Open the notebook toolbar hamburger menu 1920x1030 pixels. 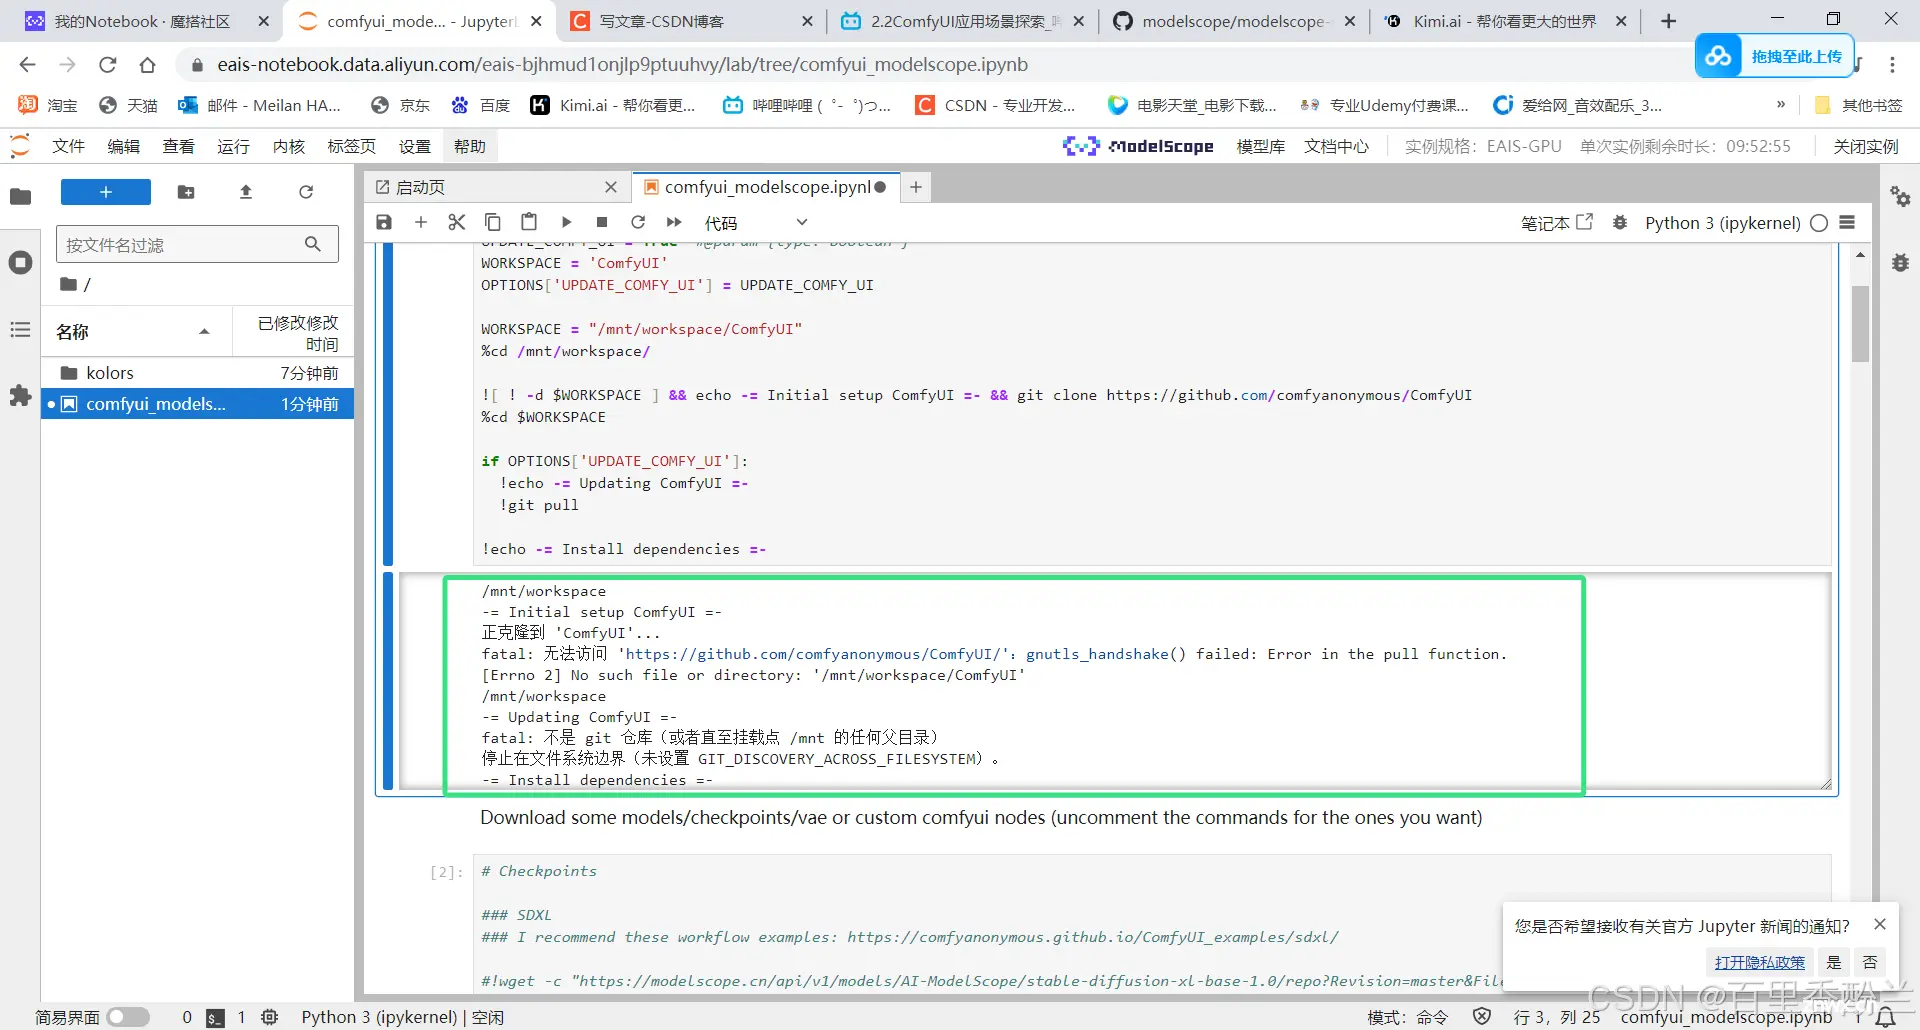tap(1847, 222)
